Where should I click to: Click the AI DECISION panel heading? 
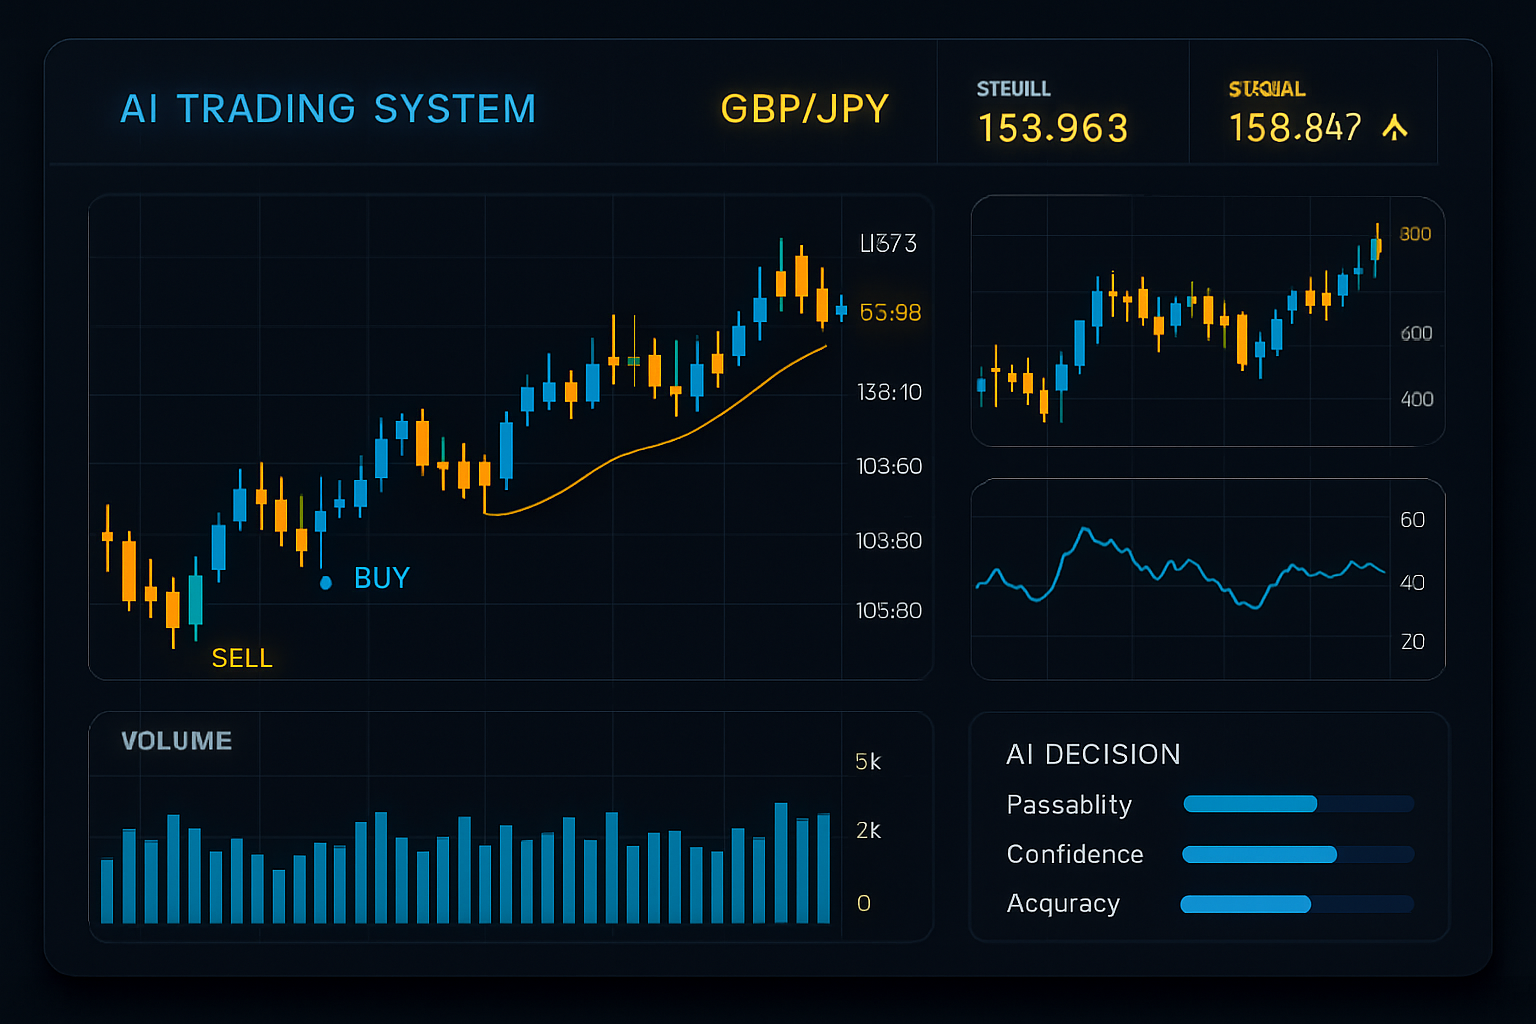pyautogui.click(x=1093, y=754)
